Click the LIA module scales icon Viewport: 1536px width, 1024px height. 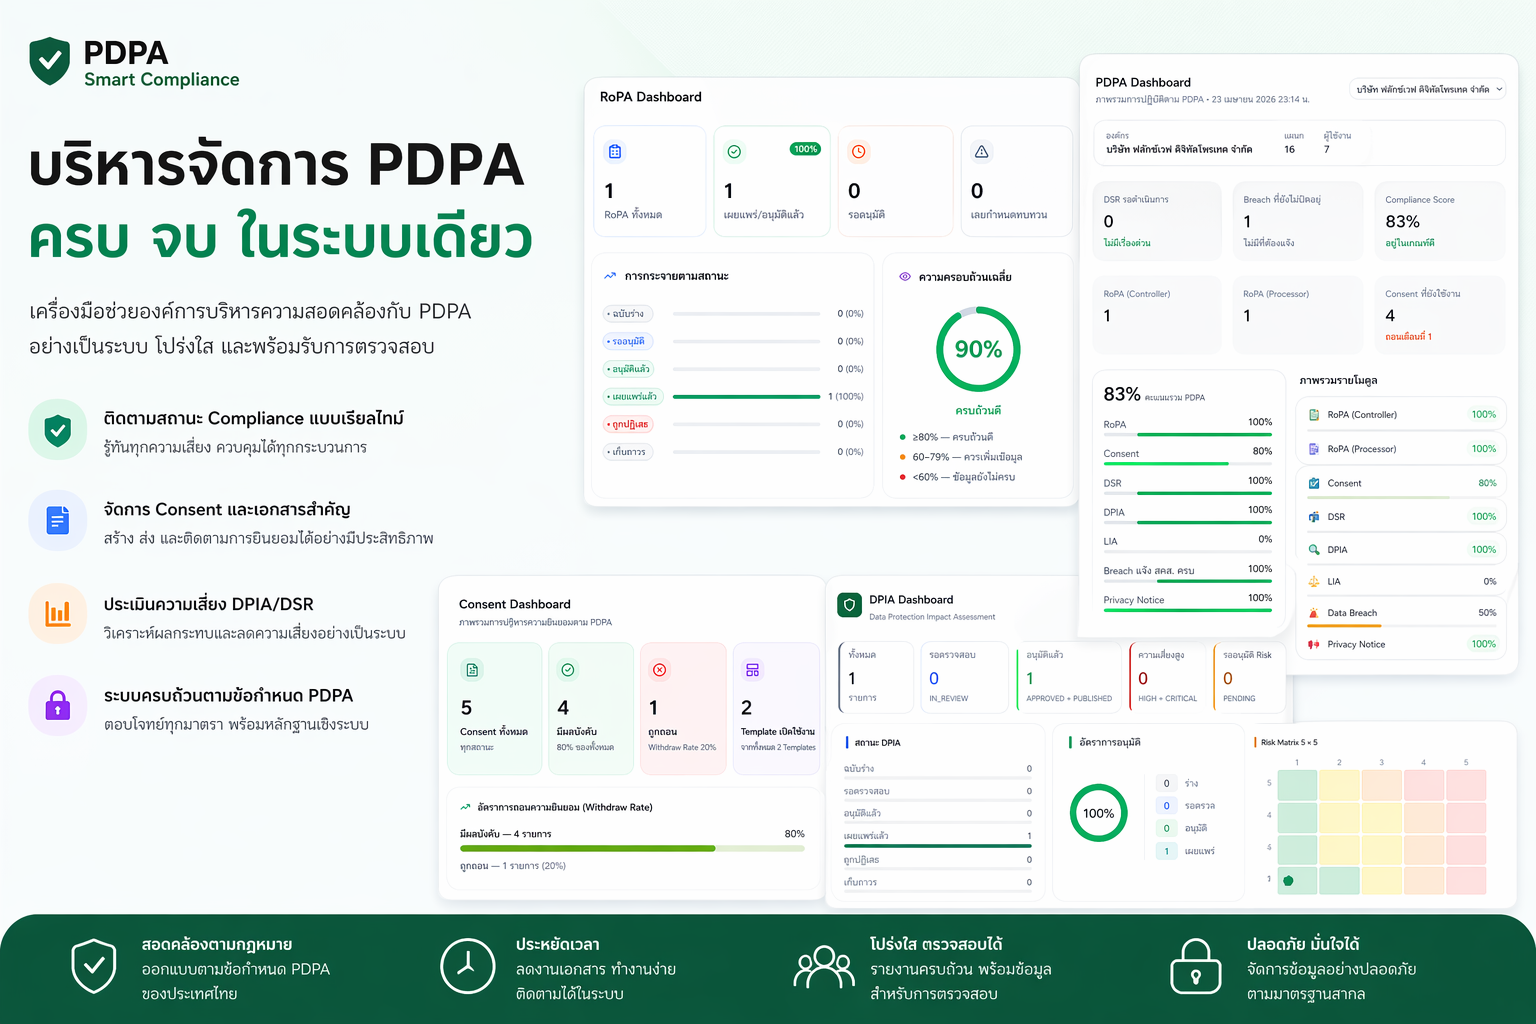pos(1314,581)
